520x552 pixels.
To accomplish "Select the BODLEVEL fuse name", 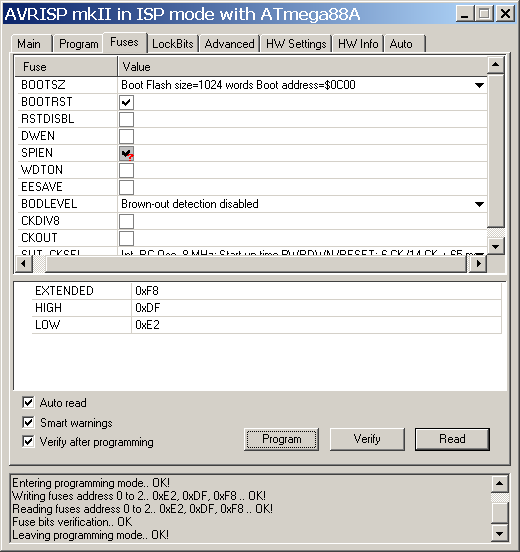I will click(49, 204).
